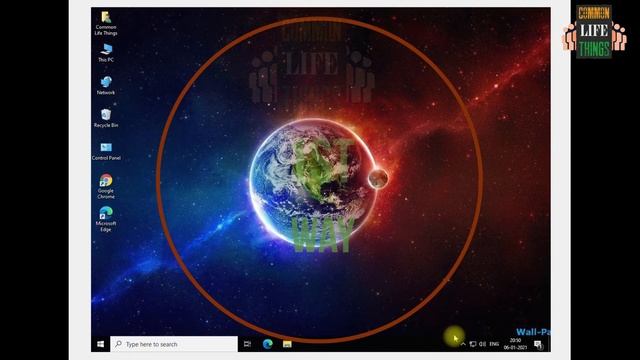Launch the Google Chrome desktop shortcut

[x=106, y=186]
